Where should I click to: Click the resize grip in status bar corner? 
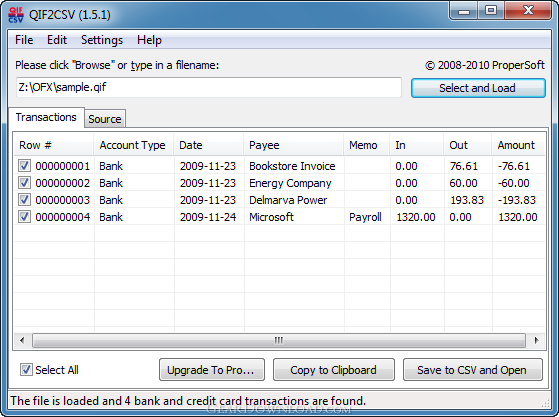click(545, 403)
